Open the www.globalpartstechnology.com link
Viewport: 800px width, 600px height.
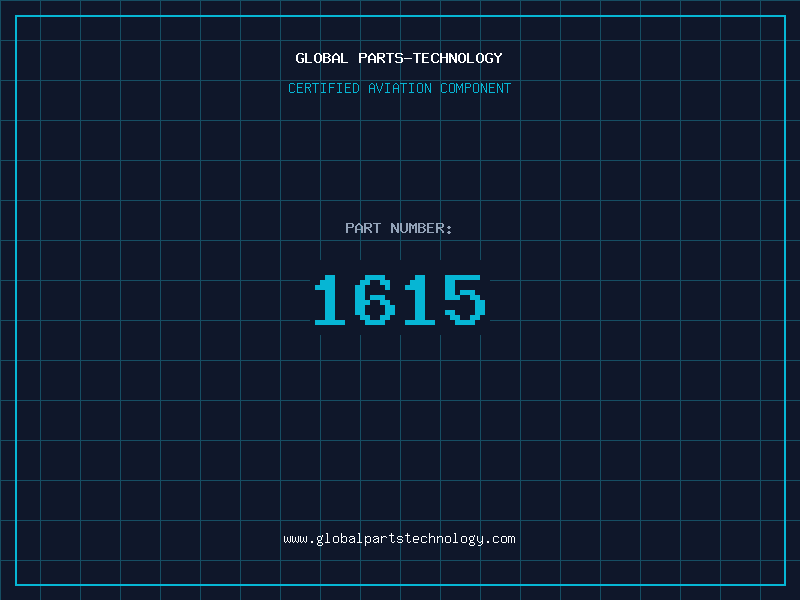coord(399,539)
